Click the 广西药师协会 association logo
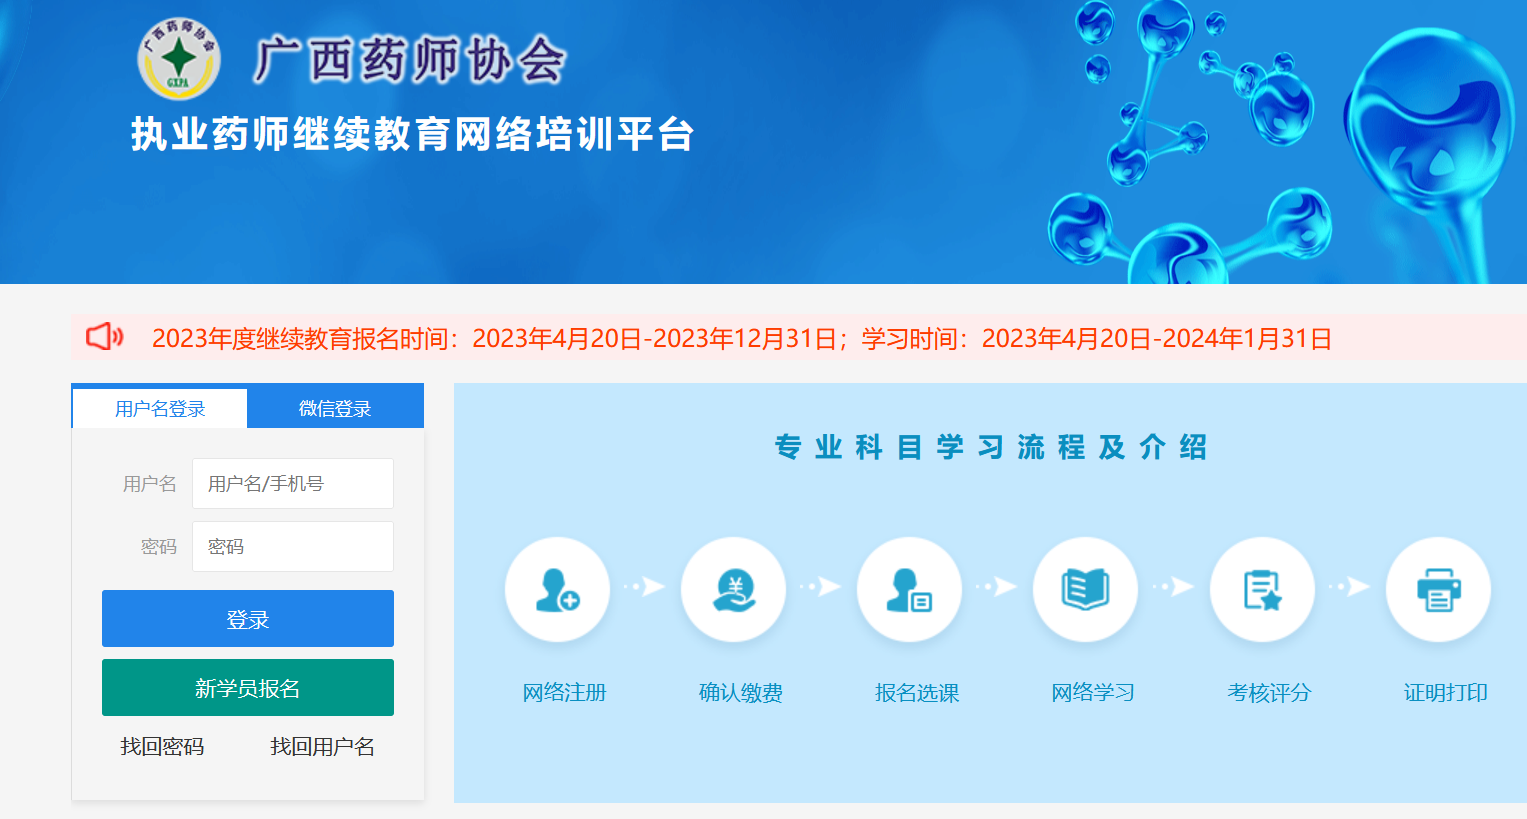The height and width of the screenshot is (819, 1527). (180, 58)
